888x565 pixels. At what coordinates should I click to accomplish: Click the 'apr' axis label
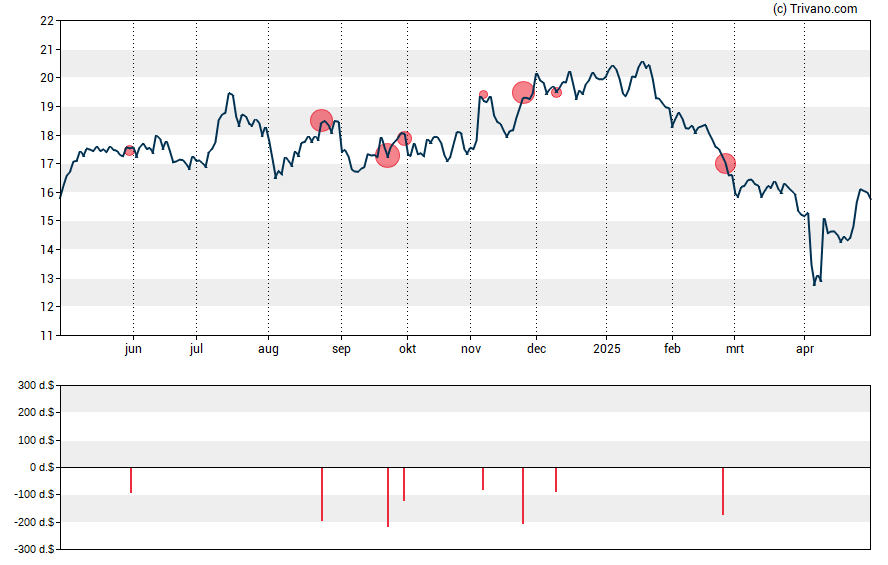[805, 349]
